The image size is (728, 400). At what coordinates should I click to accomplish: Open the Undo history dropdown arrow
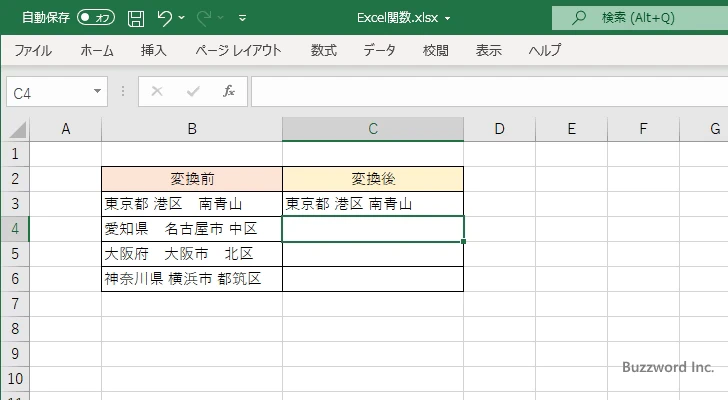coord(186,18)
